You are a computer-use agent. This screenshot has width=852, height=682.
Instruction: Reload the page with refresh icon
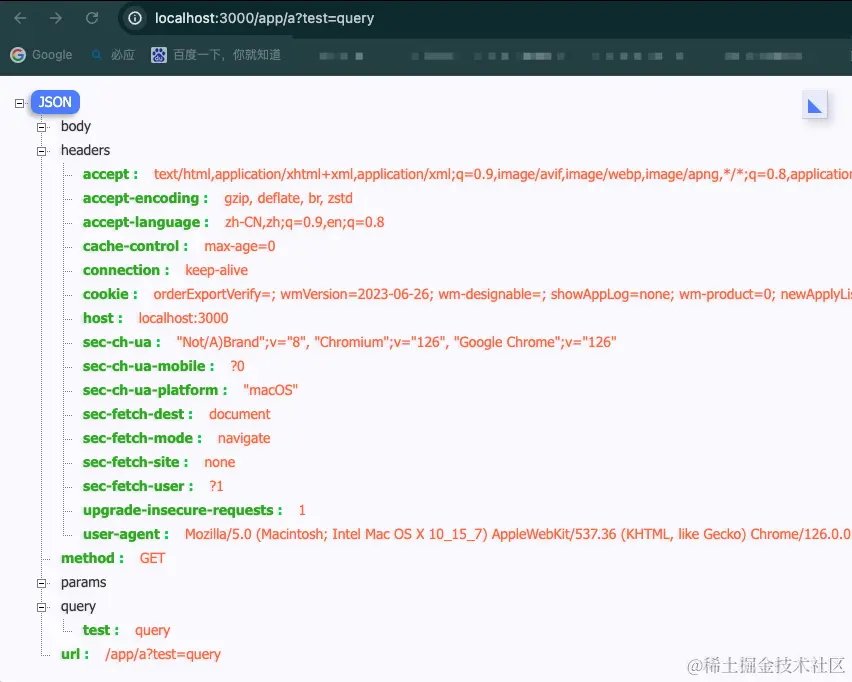point(92,18)
